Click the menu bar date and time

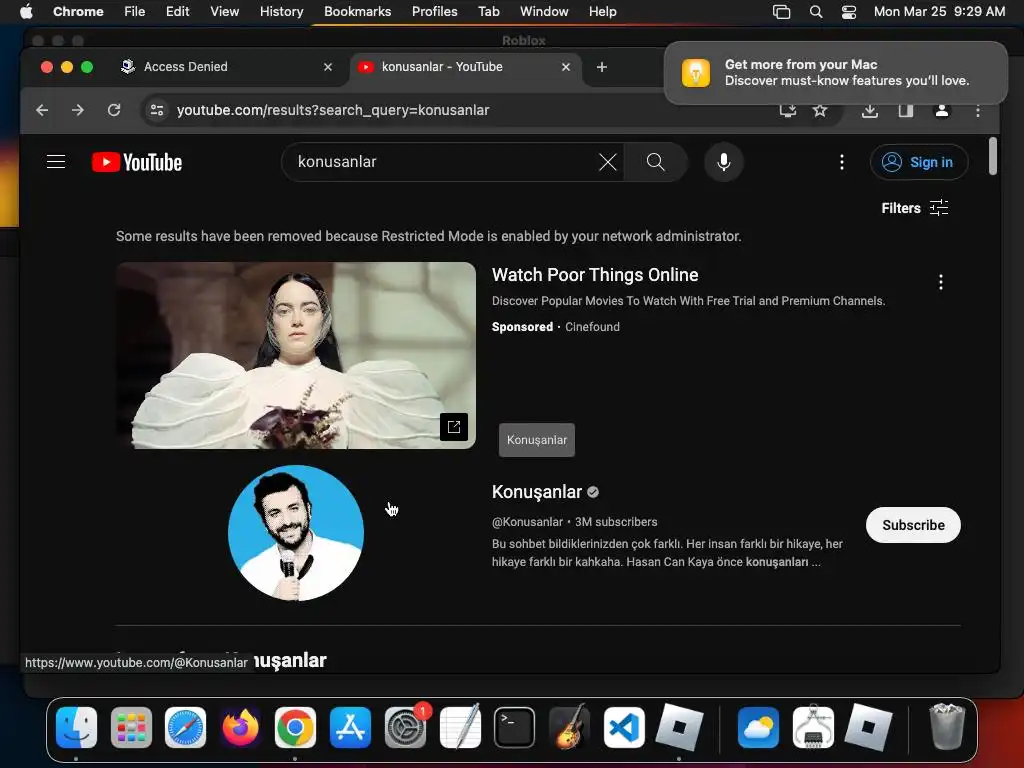(939, 12)
